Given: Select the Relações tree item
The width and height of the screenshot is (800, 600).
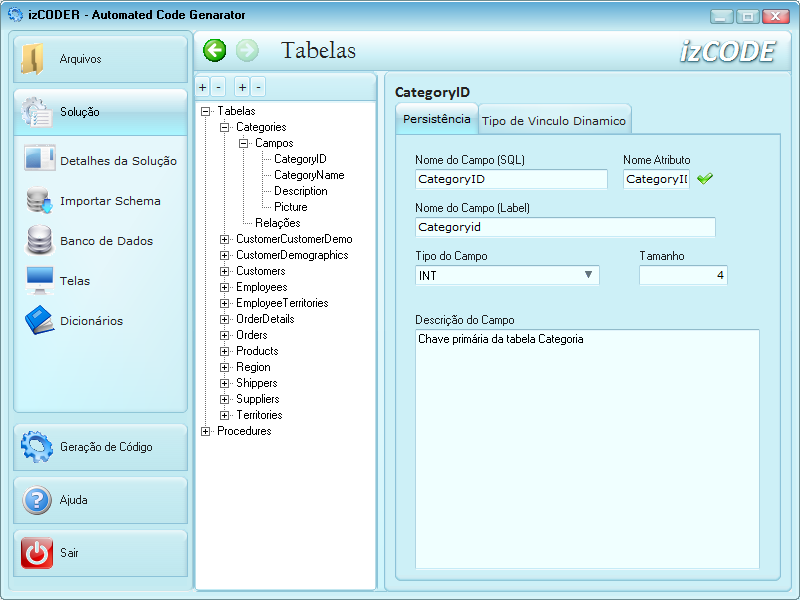Looking at the screenshot, I should [278, 223].
